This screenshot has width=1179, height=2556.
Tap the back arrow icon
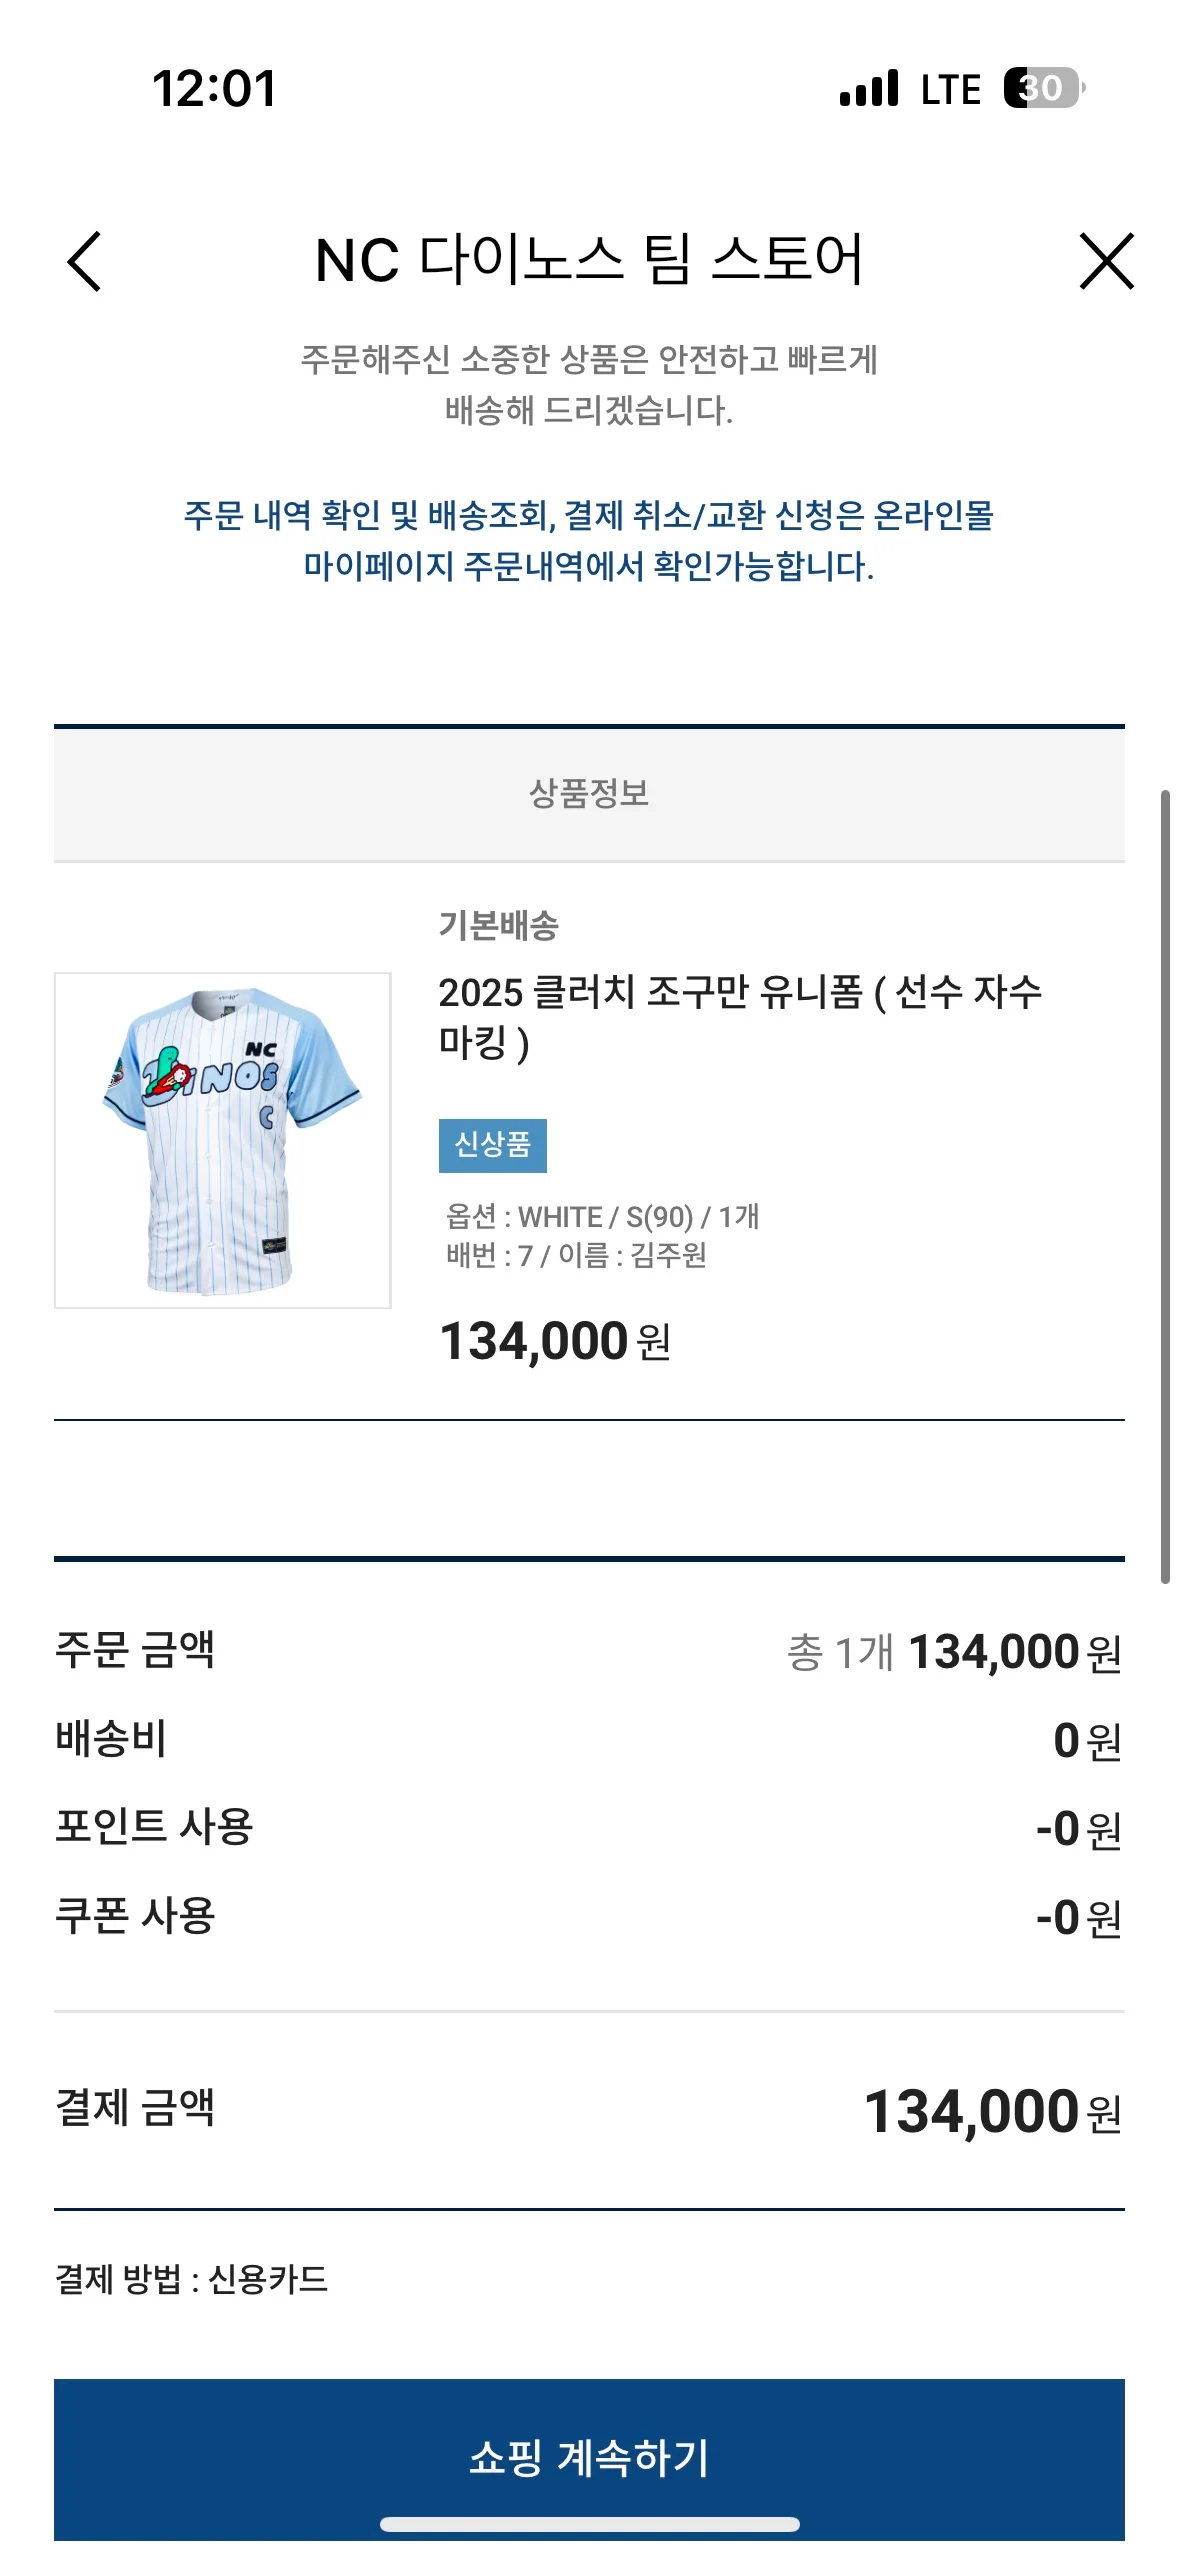click(x=84, y=262)
